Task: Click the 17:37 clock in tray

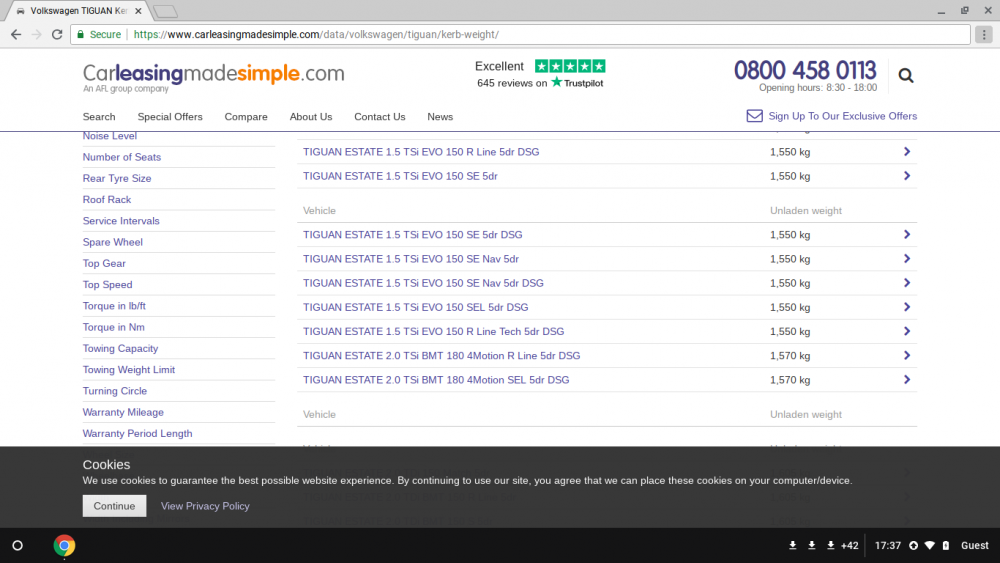Action: pos(887,545)
